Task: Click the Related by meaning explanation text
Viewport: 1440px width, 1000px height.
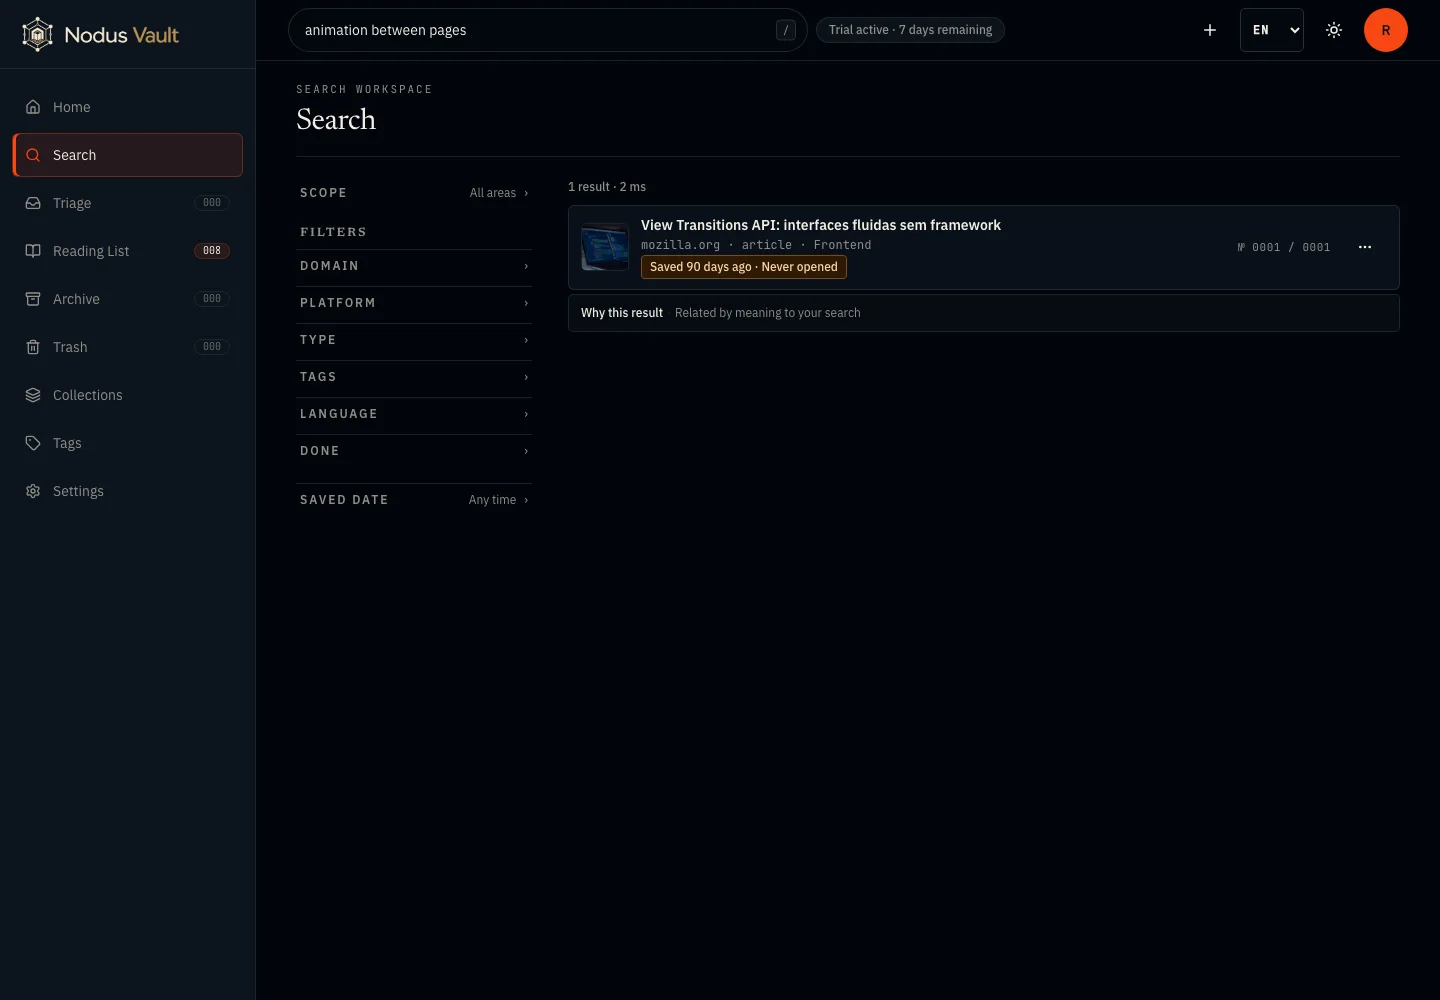Action: 768,313
